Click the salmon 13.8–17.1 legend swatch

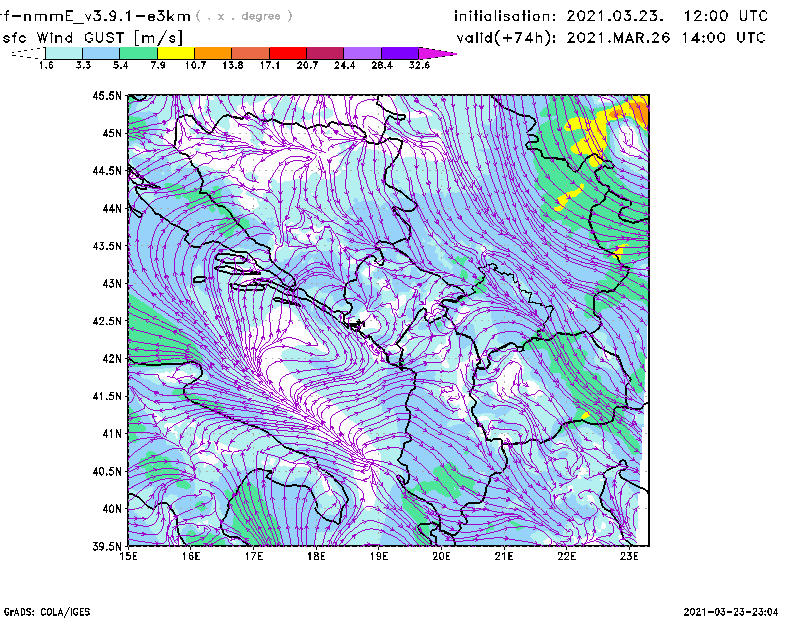tap(251, 53)
